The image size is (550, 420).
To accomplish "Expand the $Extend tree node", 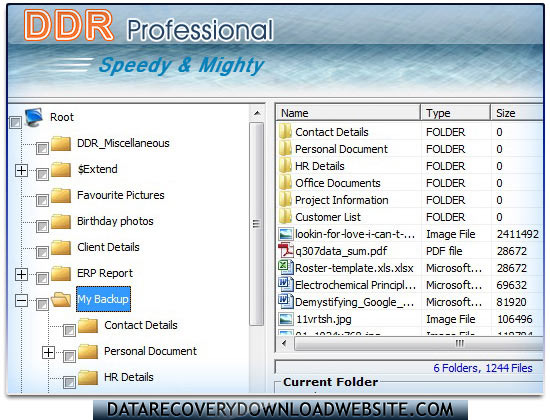I will pyautogui.click(x=21, y=170).
